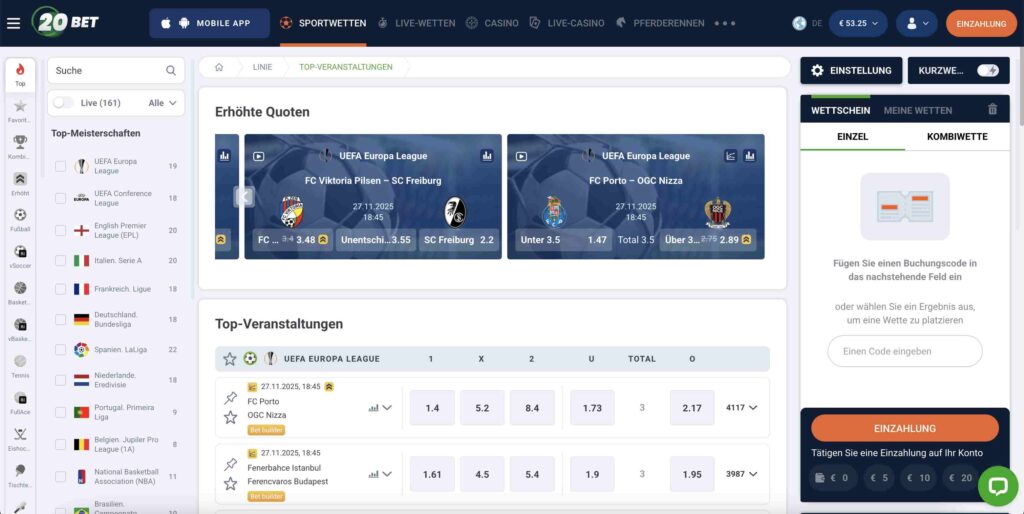The height and width of the screenshot is (514, 1024).
Task: Check the Frankreich Ligue checkbox
Action: point(61,289)
